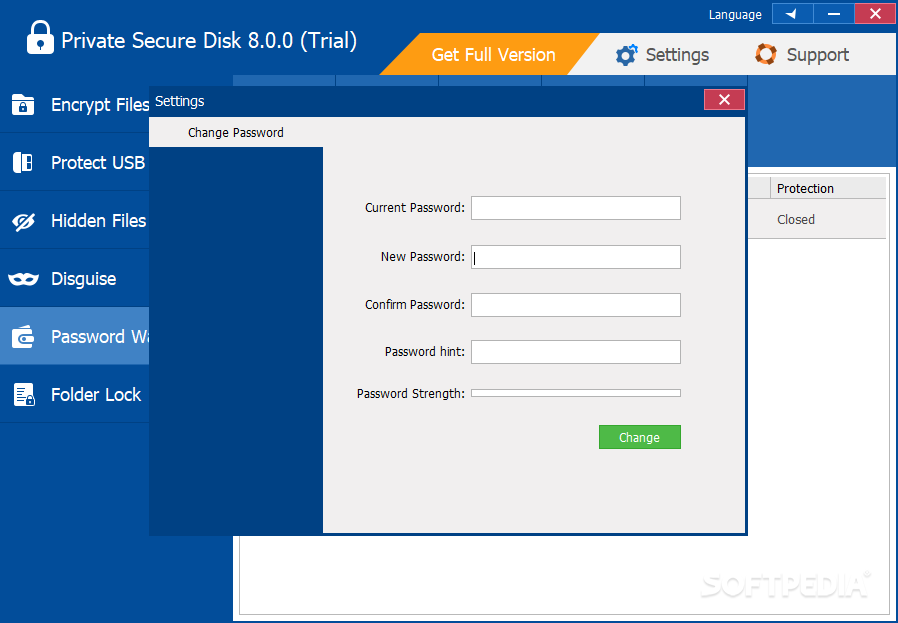
Task: Select the Password Wallet icon
Action: (x=23, y=337)
